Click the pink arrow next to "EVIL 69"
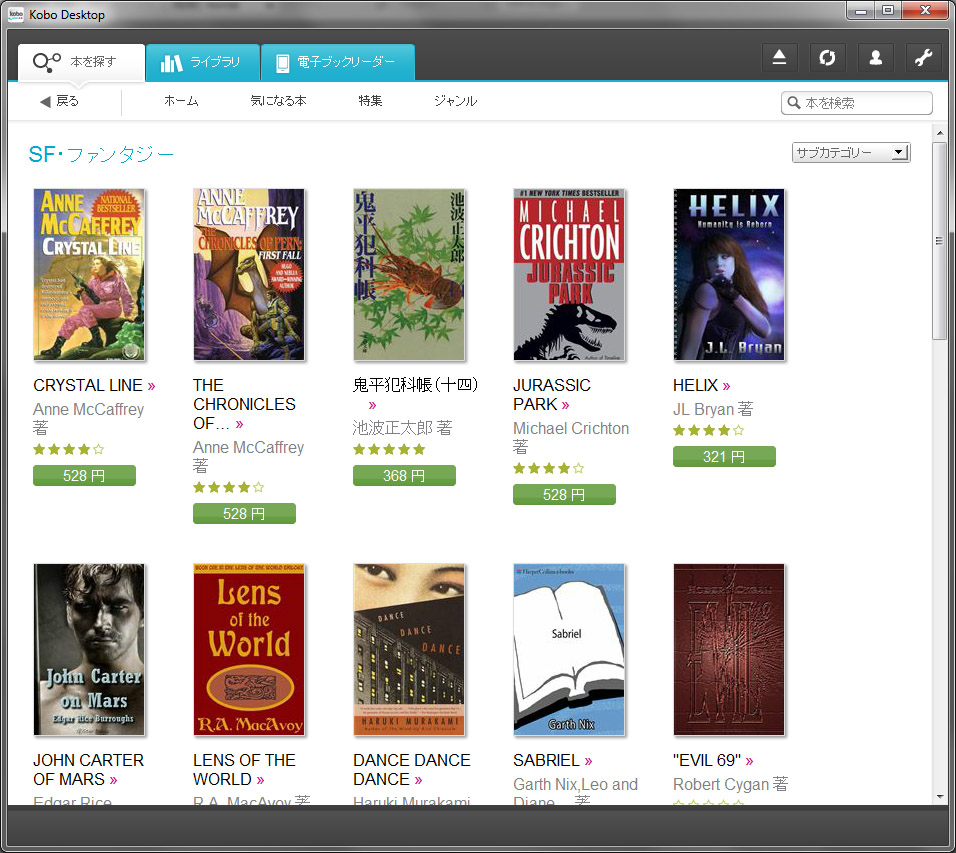Viewport: 956px width, 853px height. 749,761
